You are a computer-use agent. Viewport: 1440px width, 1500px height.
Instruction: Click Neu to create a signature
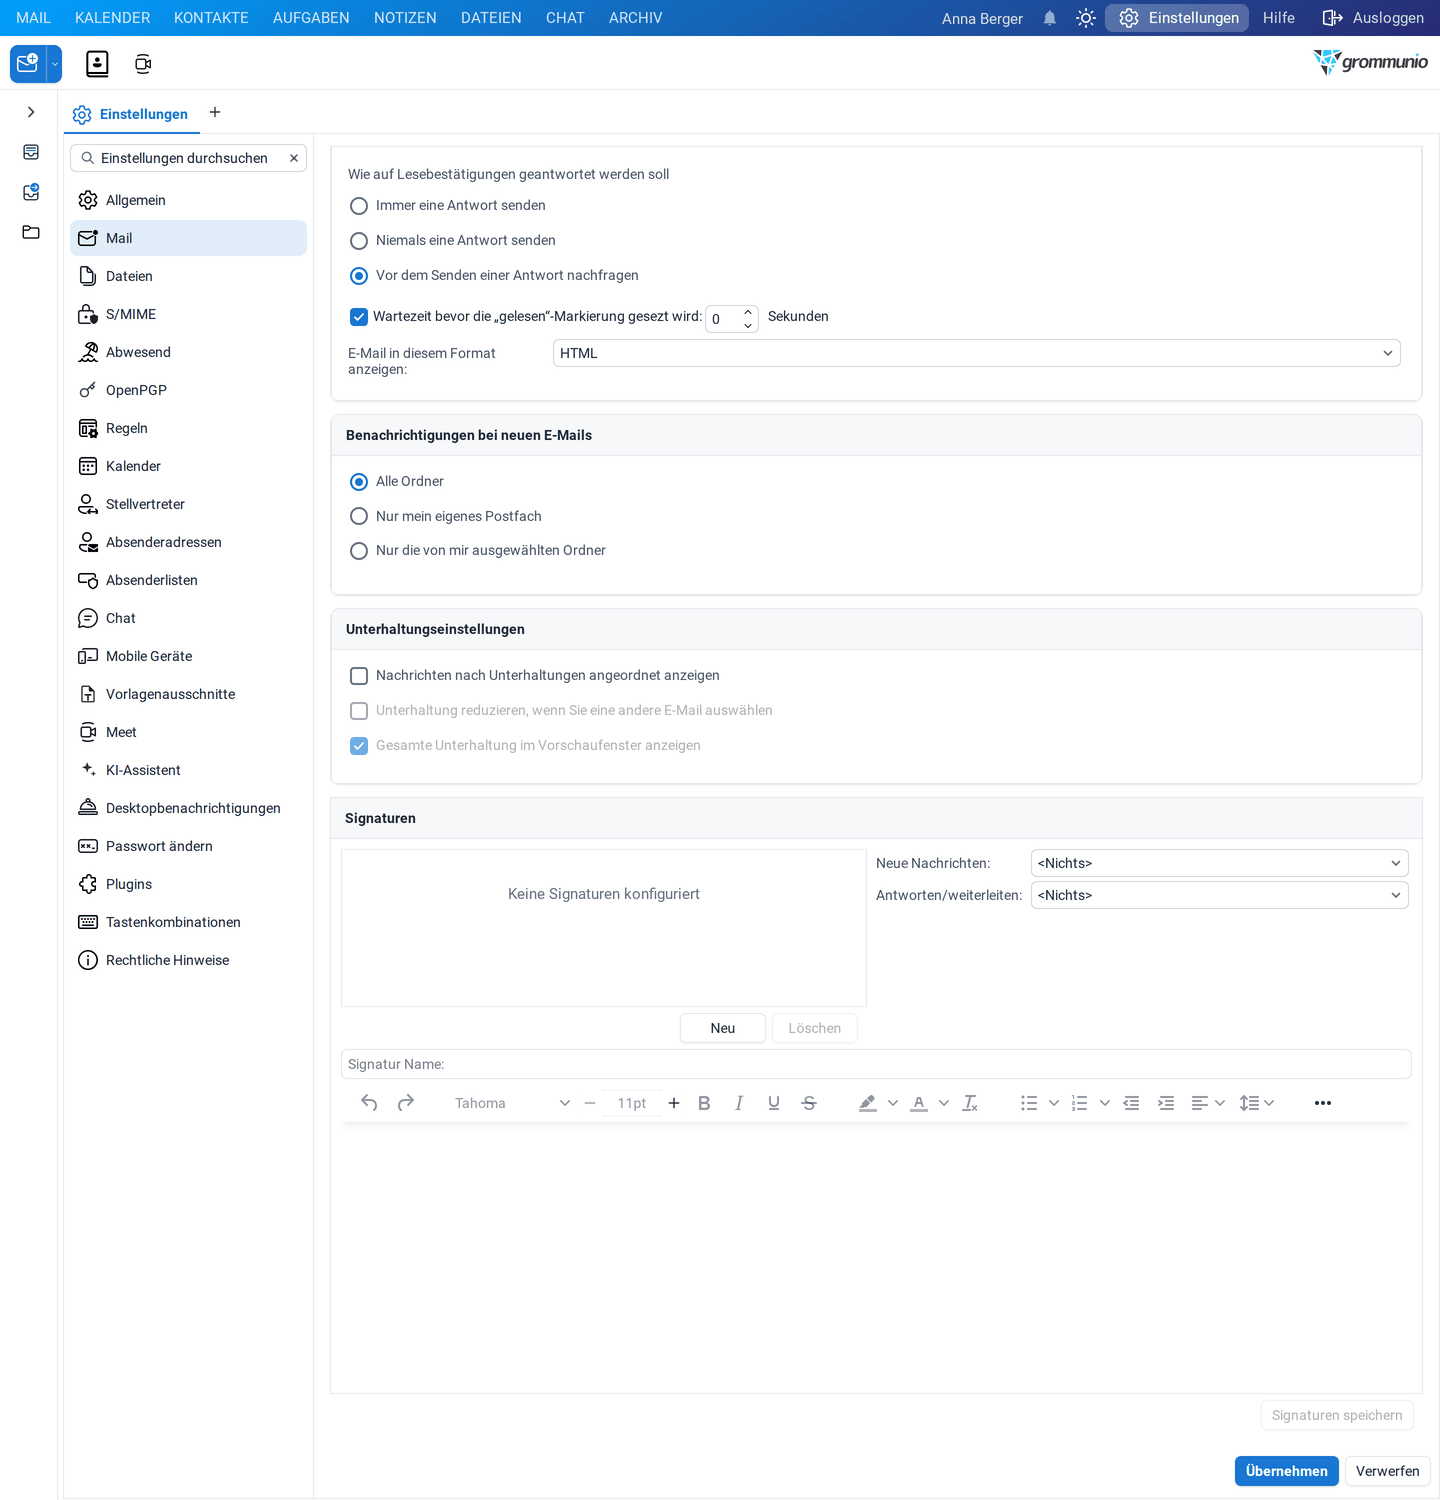pyautogui.click(x=722, y=1028)
